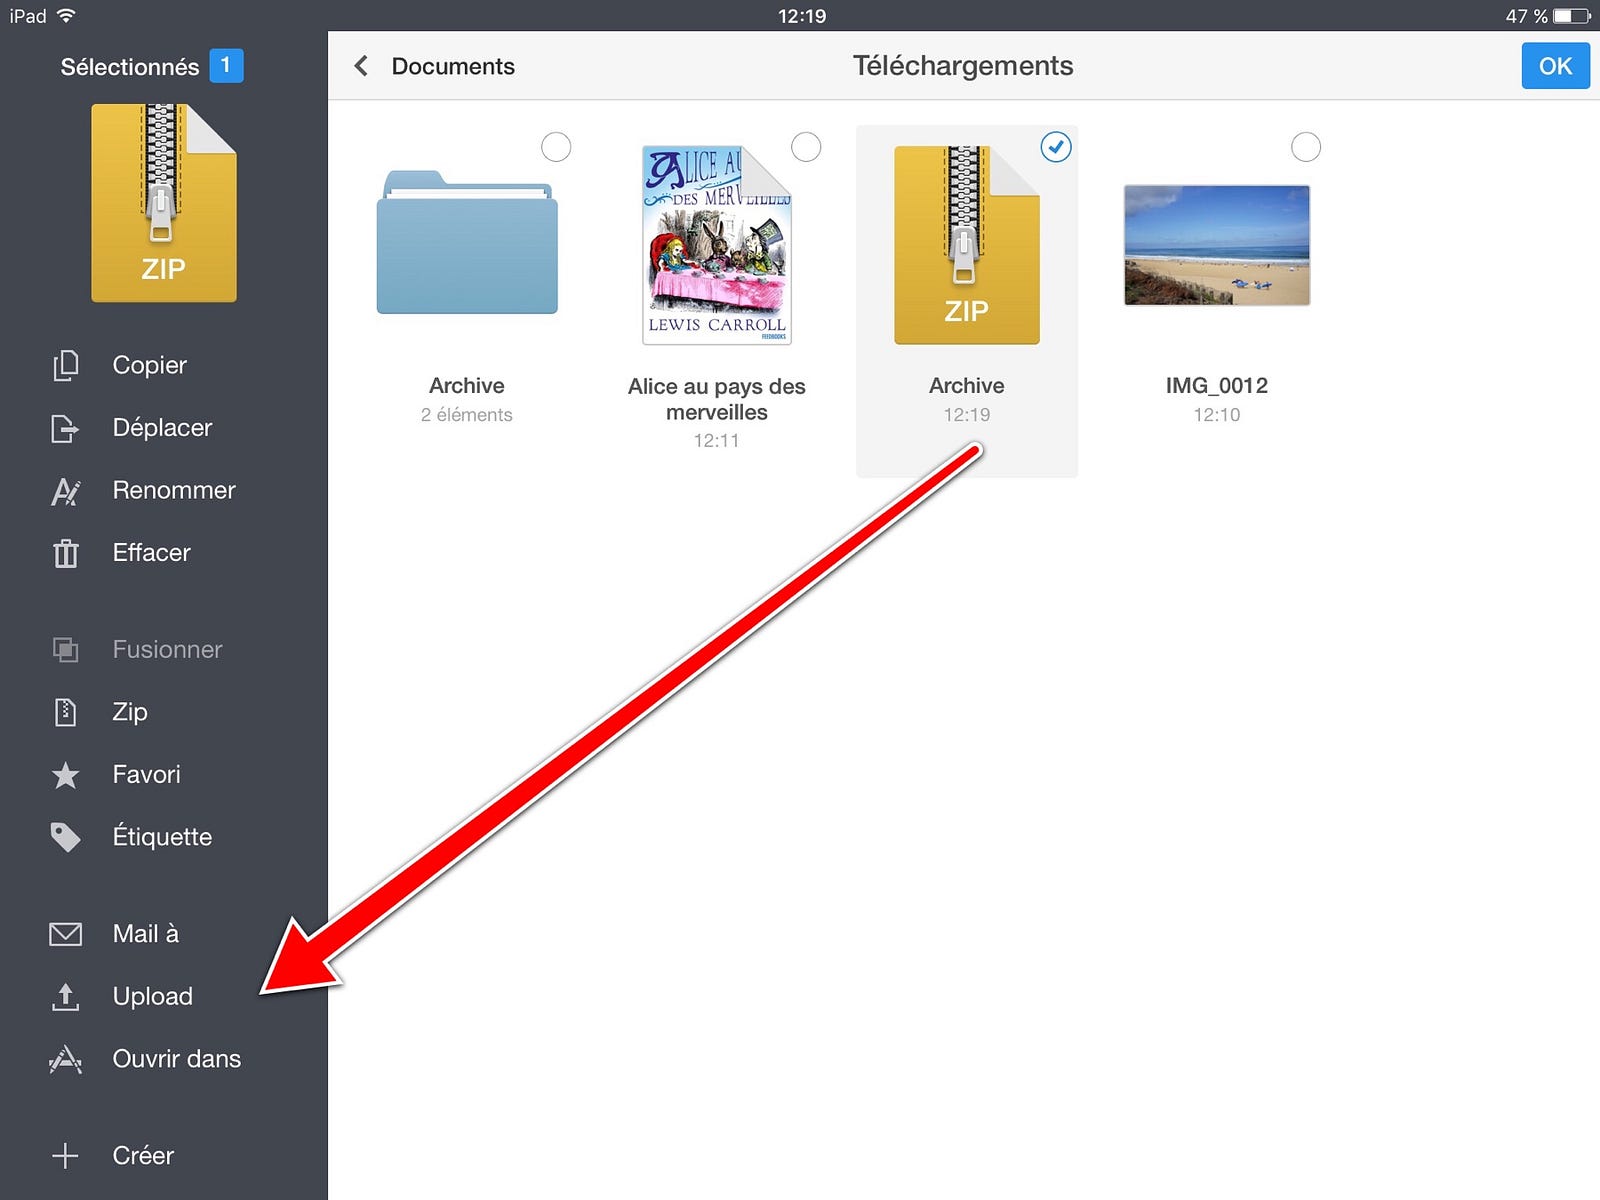Screen dimensions: 1600x1200
Task: Open the Alice book cover thumbnail
Action: click(x=717, y=245)
